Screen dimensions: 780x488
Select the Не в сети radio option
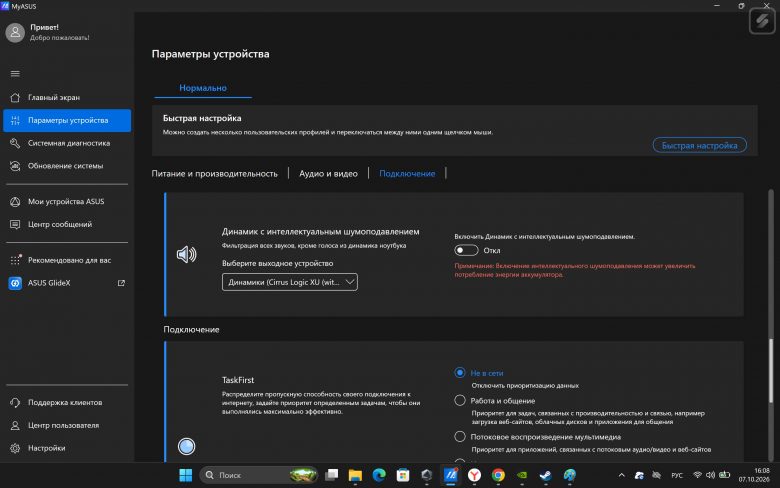(460, 373)
